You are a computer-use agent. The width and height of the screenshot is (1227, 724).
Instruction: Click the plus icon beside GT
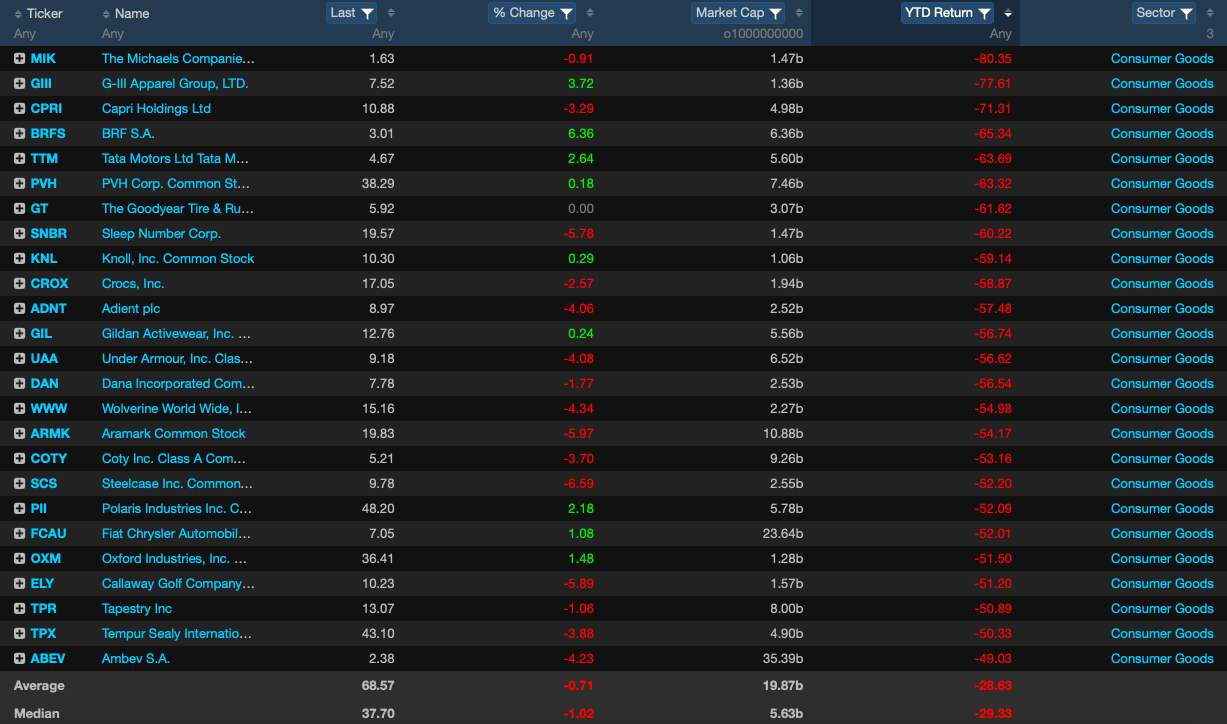[19, 209]
